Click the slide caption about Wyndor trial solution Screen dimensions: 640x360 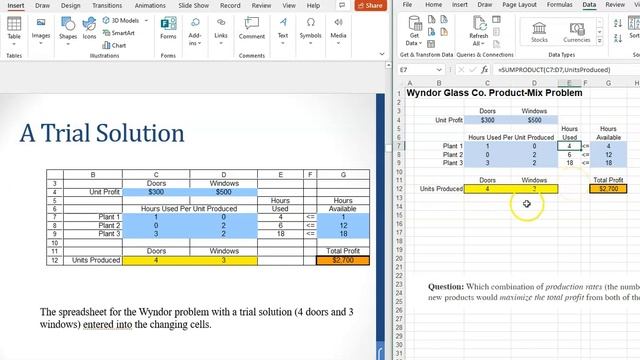click(197, 318)
